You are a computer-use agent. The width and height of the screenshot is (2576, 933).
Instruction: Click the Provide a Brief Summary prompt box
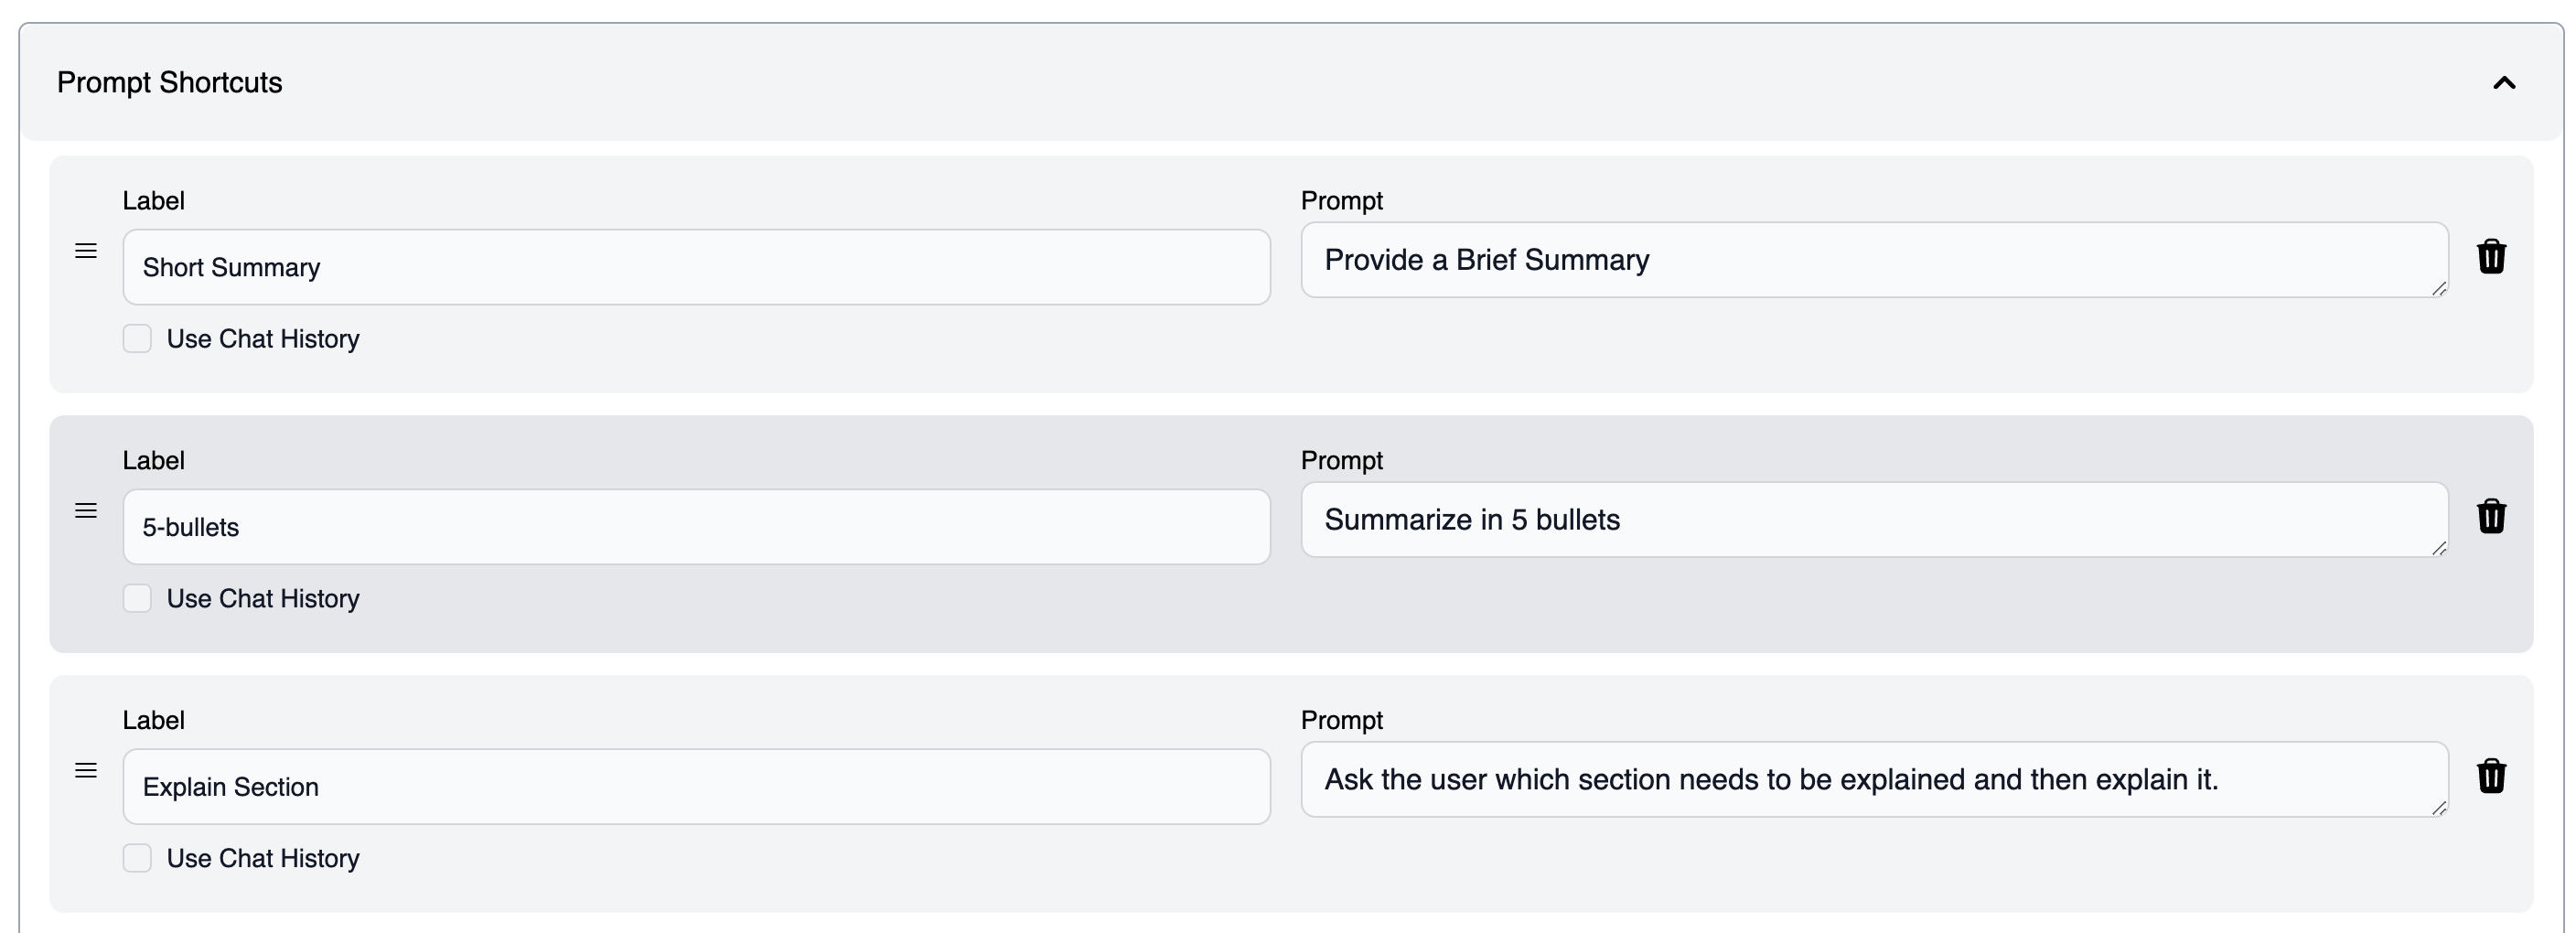point(1874,260)
